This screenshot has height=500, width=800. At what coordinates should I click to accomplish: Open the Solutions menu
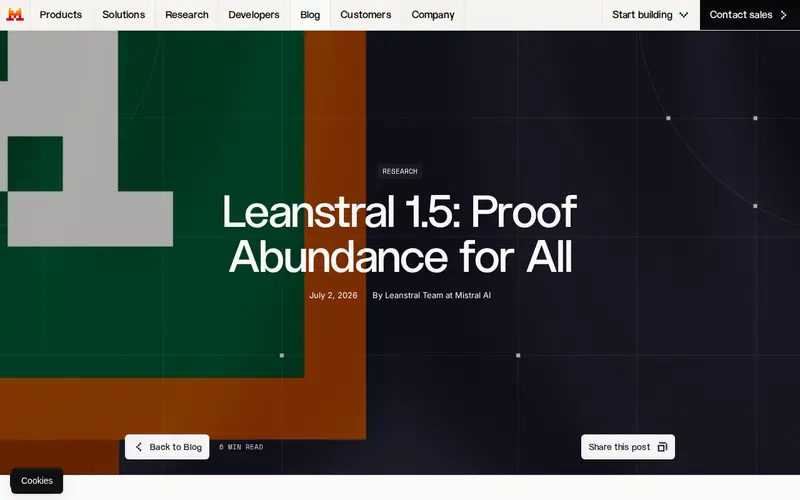click(123, 15)
